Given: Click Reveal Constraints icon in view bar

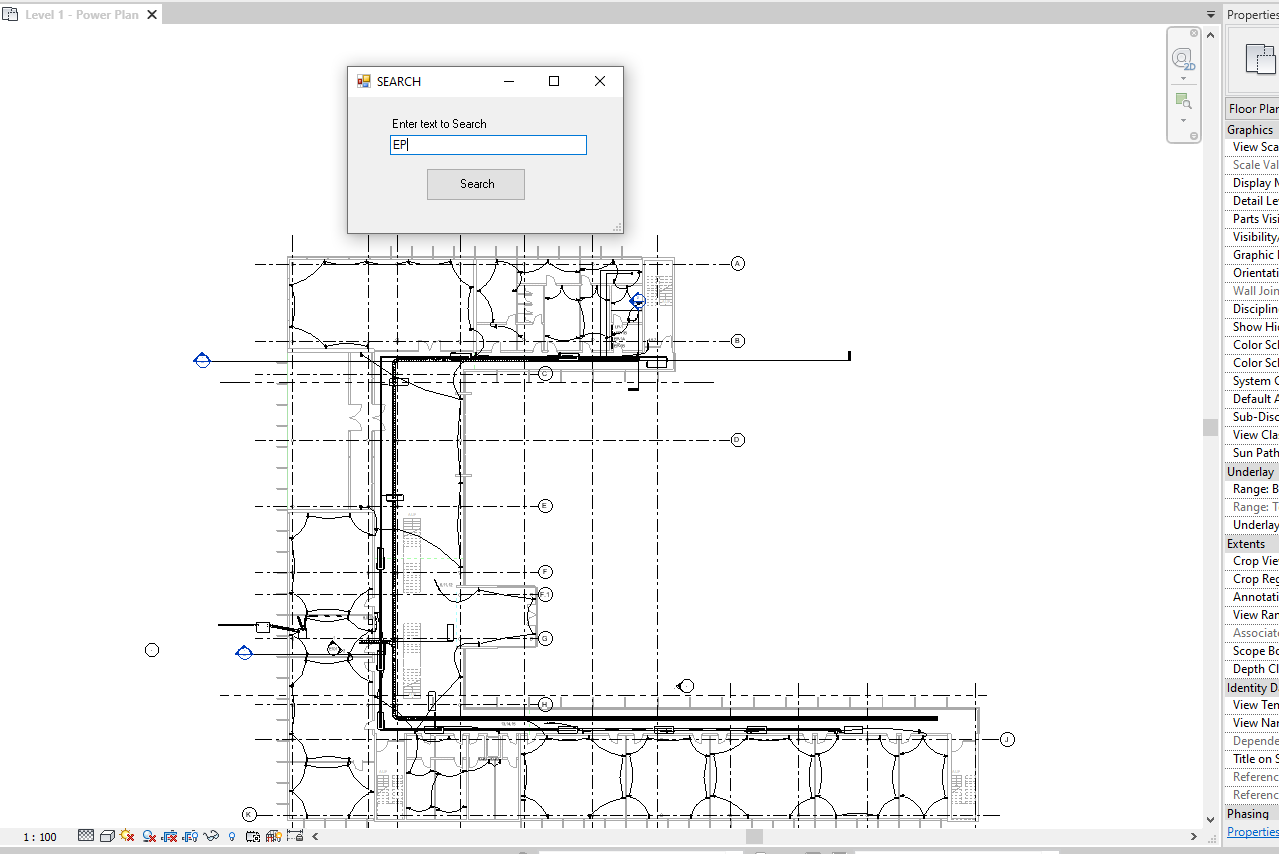Looking at the screenshot, I should click(x=295, y=836).
